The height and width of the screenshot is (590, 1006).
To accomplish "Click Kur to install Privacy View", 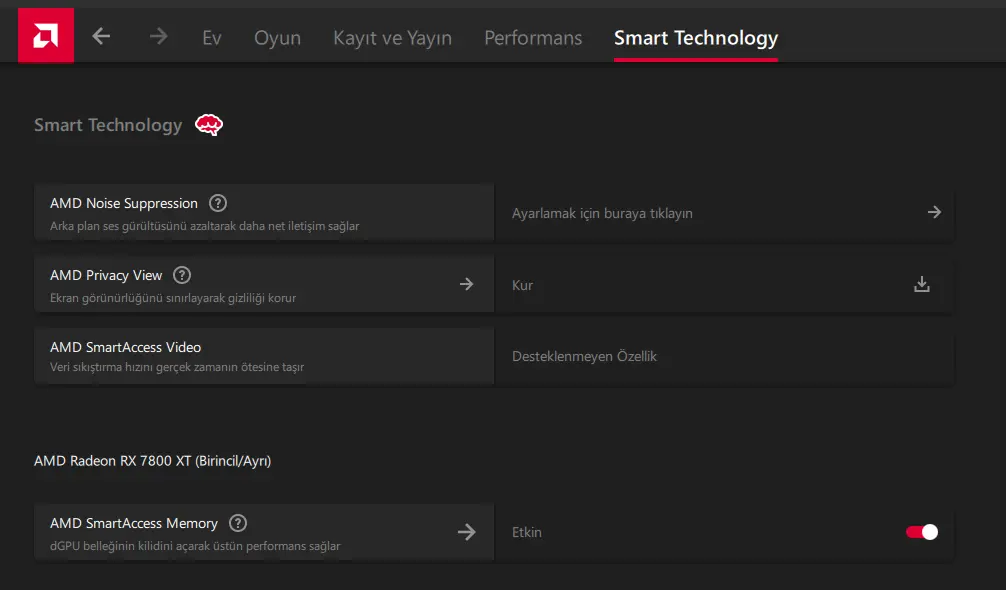I will (522, 285).
